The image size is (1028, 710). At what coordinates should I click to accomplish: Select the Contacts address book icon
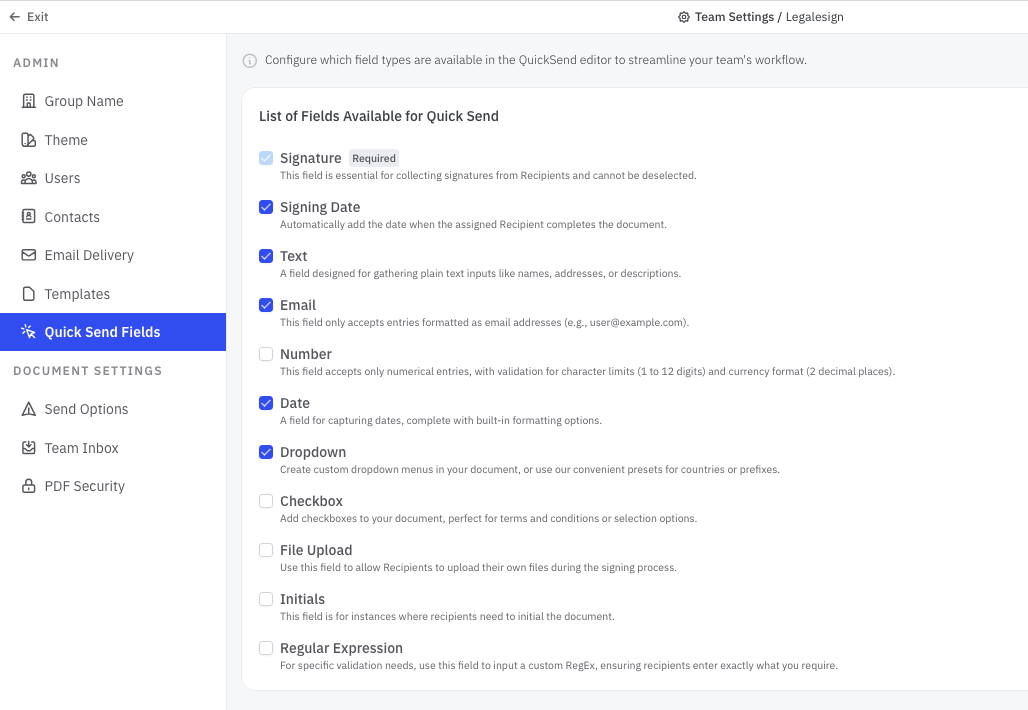[29, 216]
